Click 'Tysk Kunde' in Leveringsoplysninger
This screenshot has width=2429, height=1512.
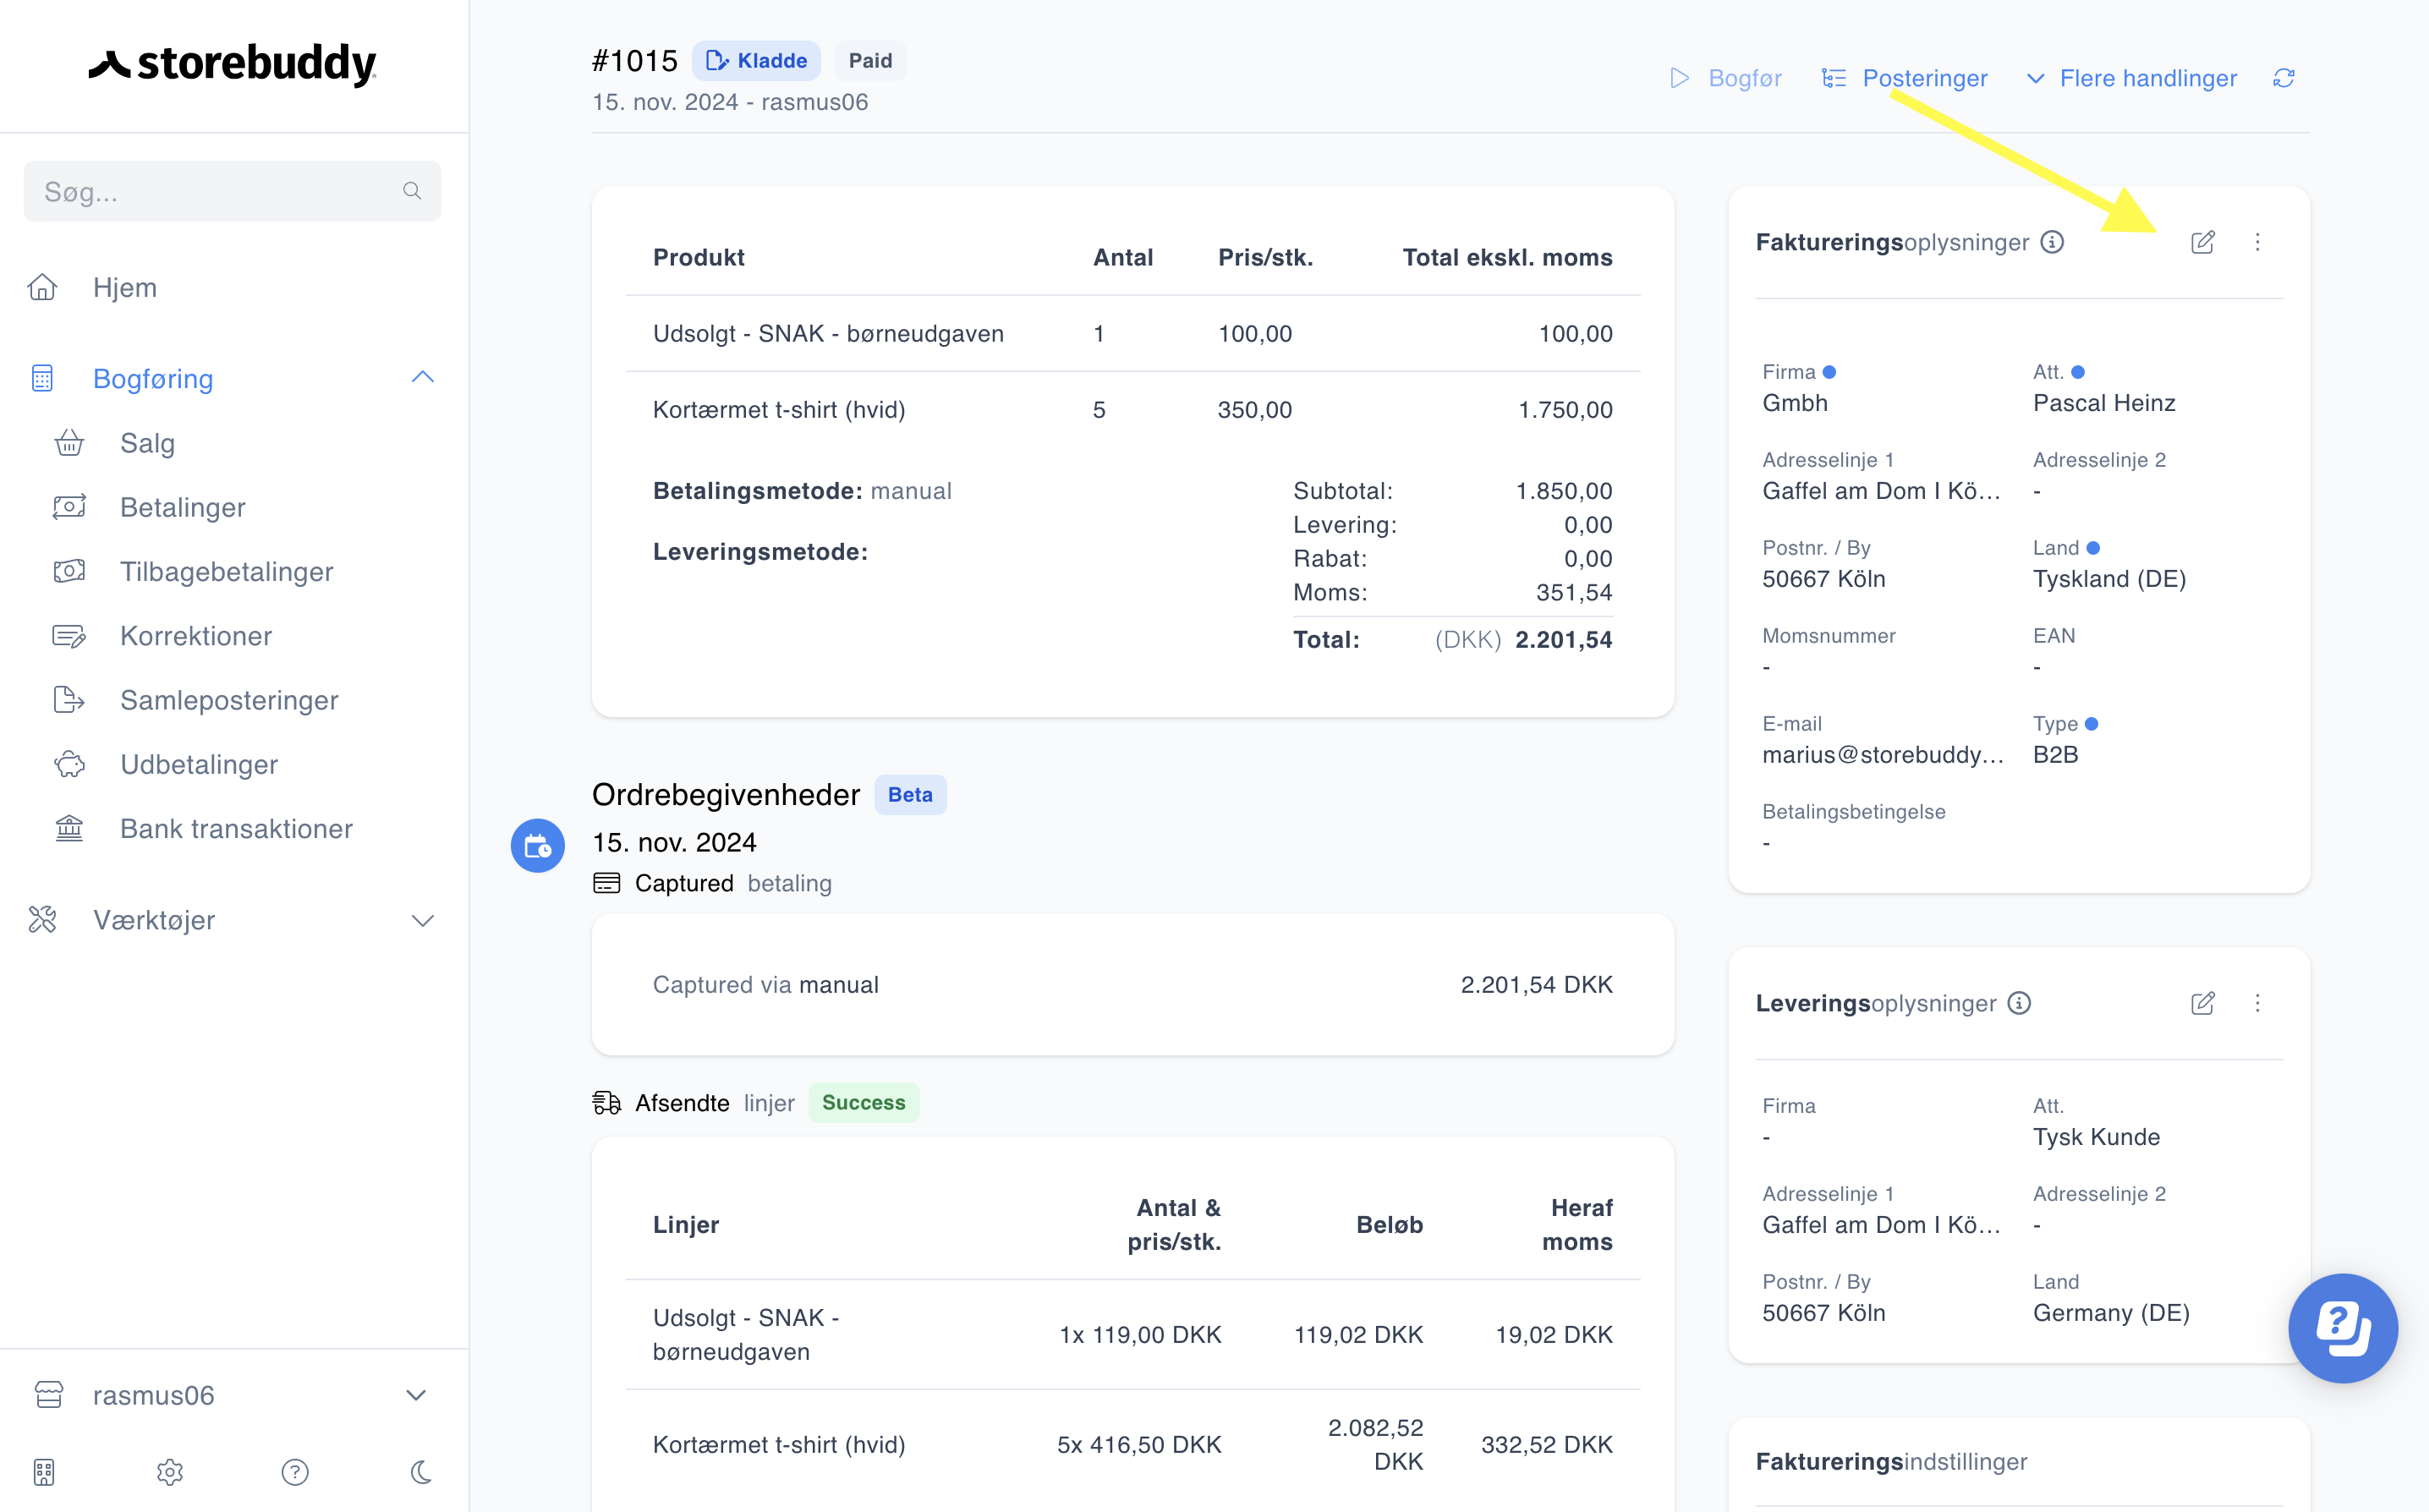pyautogui.click(x=2096, y=1137)
